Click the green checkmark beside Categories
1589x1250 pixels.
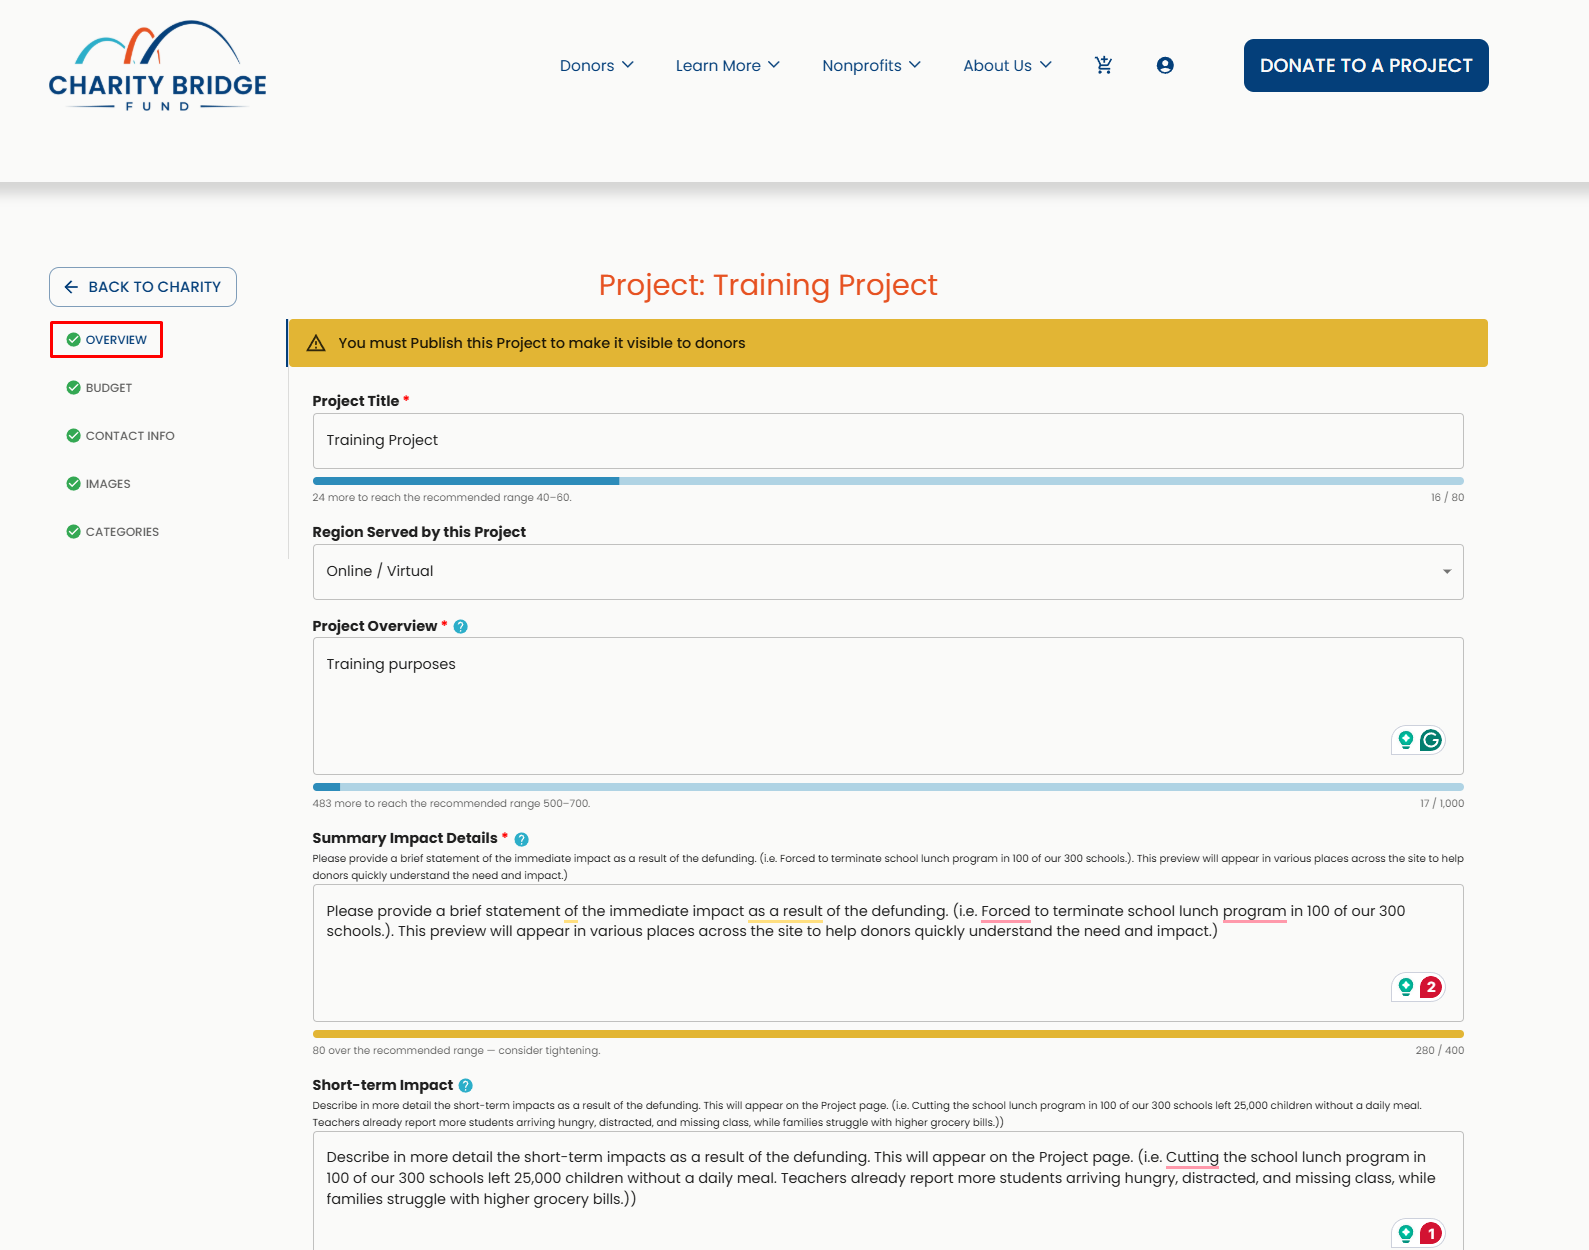[x=73, y=532]
